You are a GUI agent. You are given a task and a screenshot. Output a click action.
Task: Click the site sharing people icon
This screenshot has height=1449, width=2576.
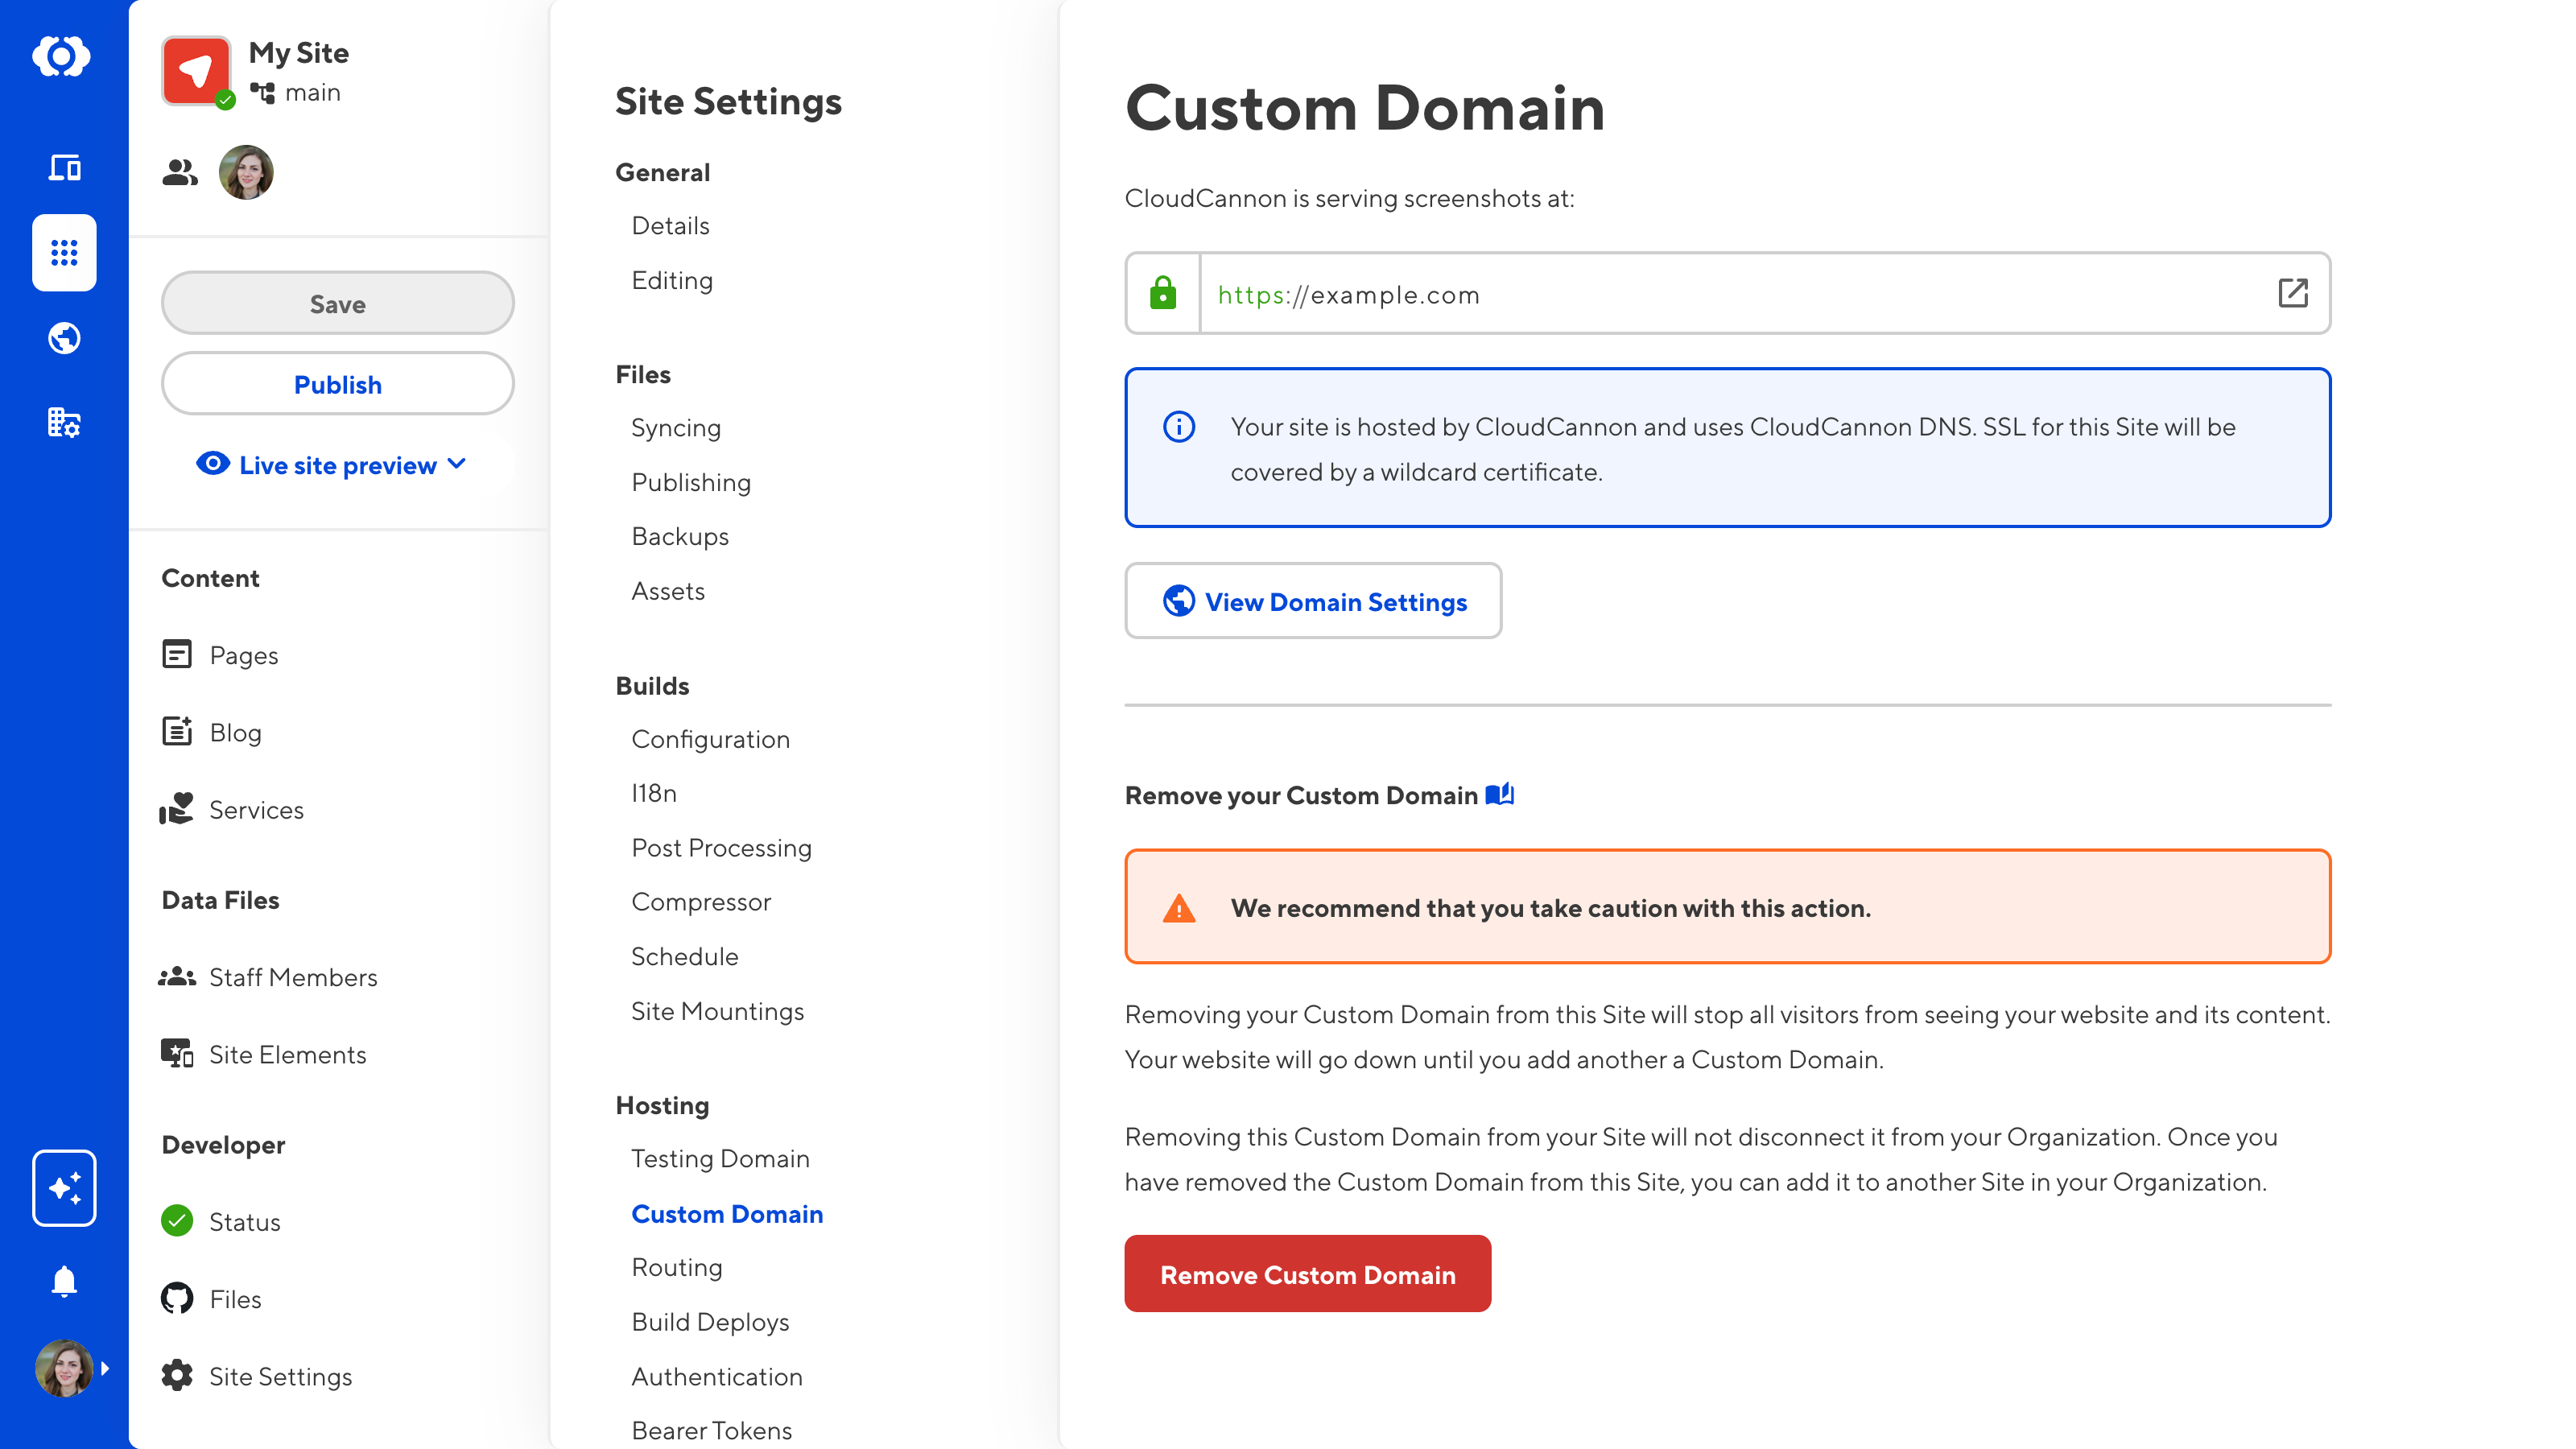tap(180, 173)
